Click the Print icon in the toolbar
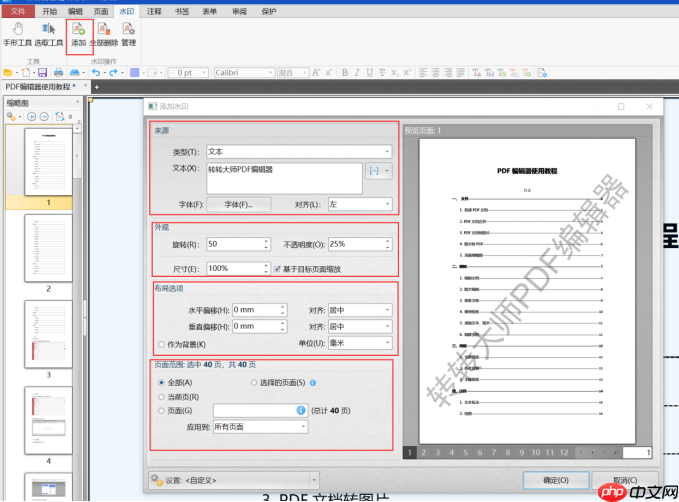This screenshot has width=679, height=502. click(58, 73)
